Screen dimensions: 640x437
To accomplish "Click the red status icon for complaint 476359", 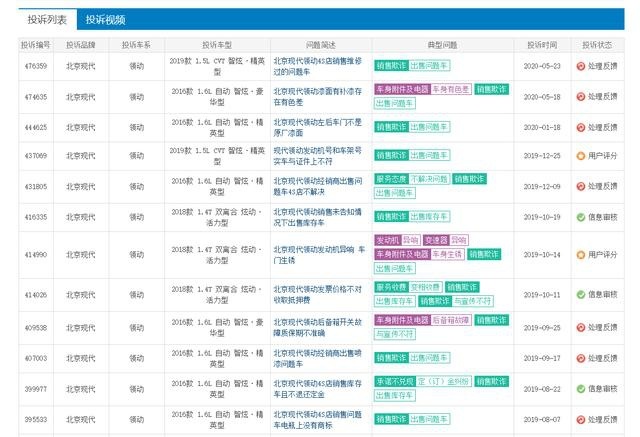I will click(580, 66).
